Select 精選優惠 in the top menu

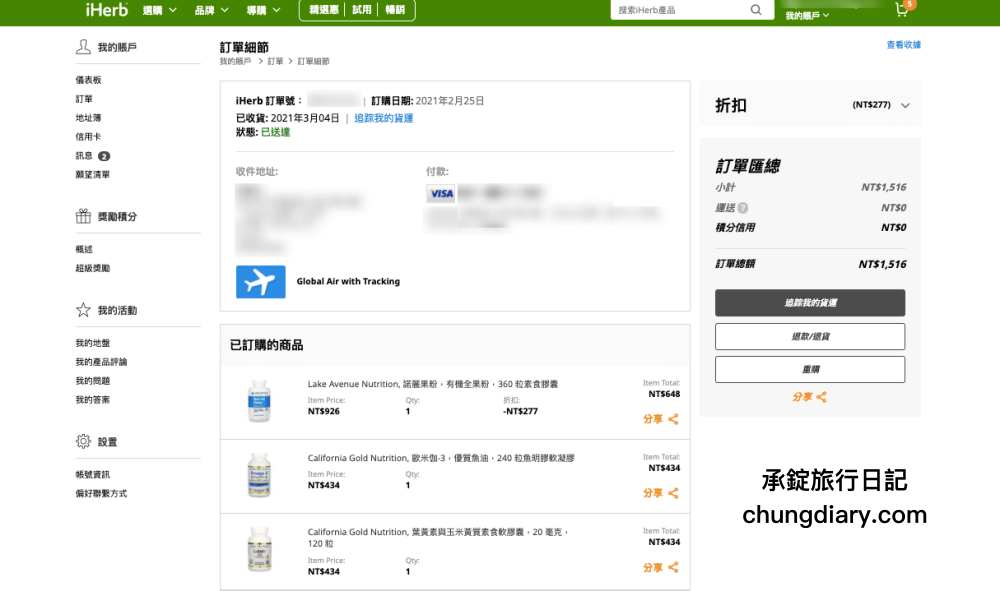click(325, 9)
